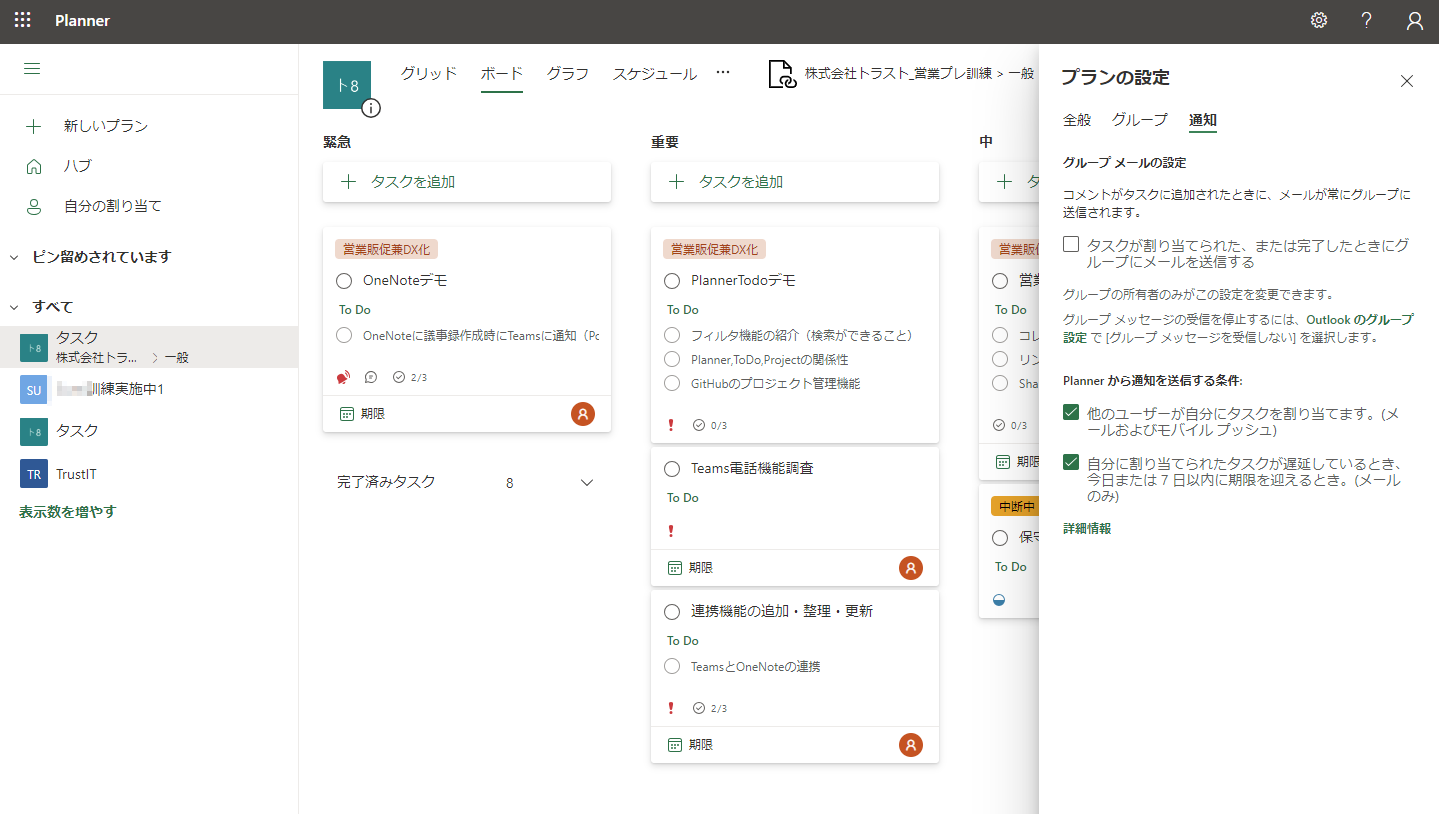Screen dimensions: 1439x814
Task: Click the plan info icon on plan tile
Action: pos(371,108)
